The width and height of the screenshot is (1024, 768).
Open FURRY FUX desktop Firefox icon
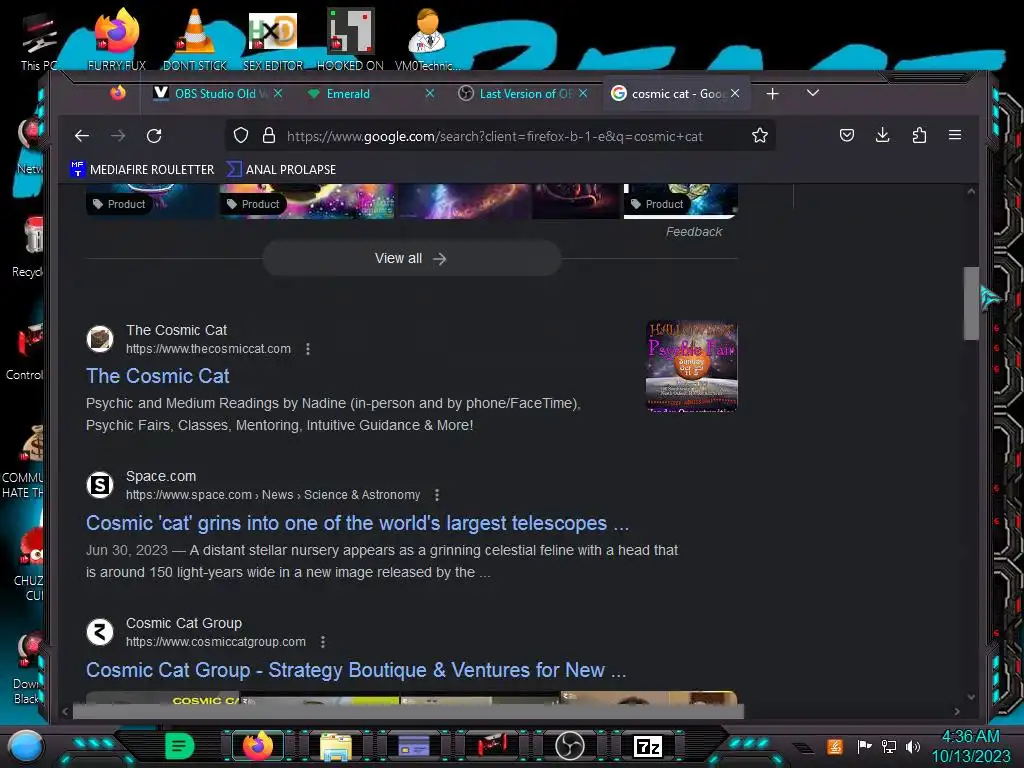[117, 39]
